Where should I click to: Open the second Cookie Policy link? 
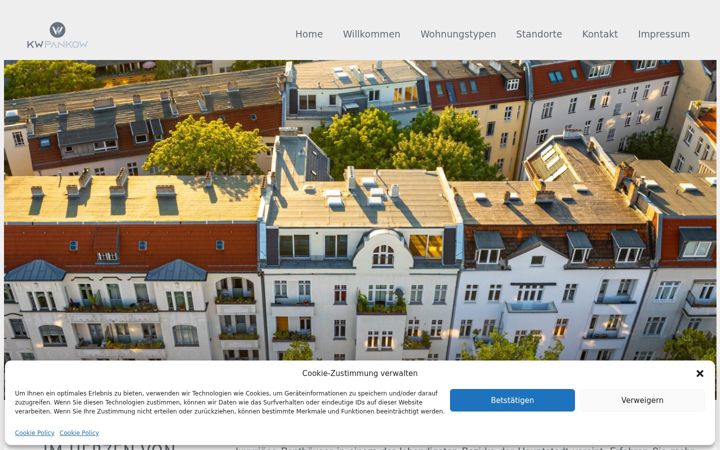pos(79,433)
